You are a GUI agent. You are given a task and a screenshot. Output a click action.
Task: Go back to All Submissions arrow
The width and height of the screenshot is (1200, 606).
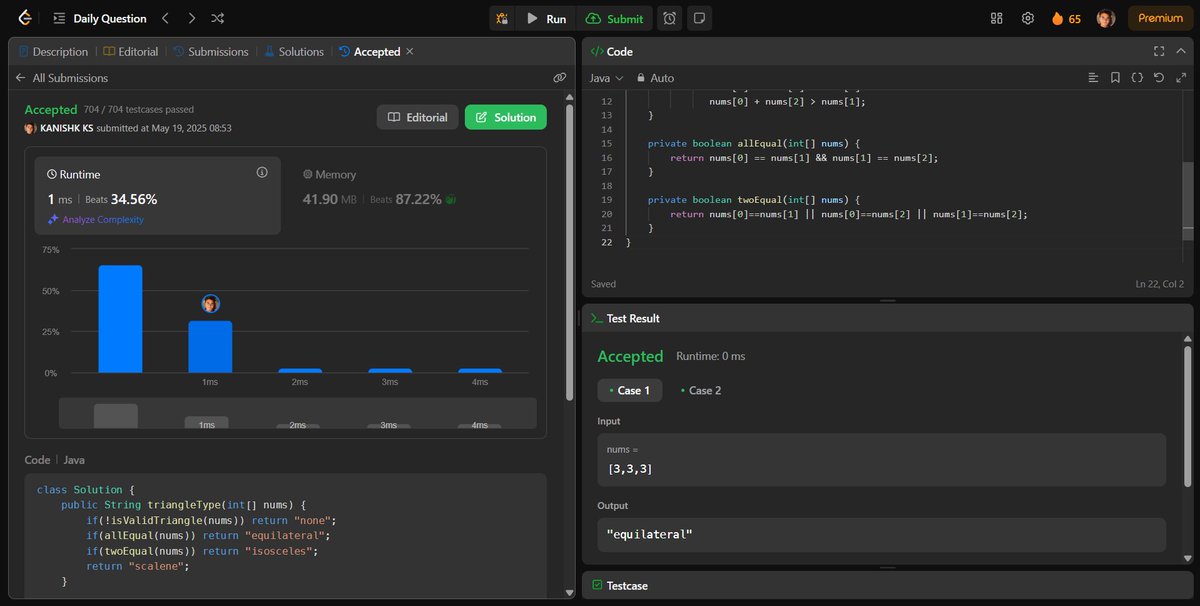tap(20, 77)
